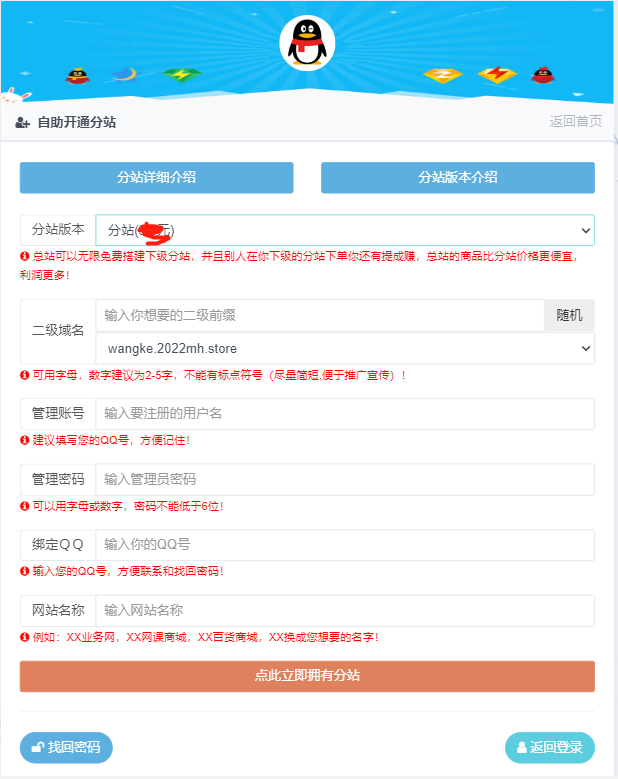Focus the 绑定QQ number field
The image size is (618, 779).
point(345,545)
